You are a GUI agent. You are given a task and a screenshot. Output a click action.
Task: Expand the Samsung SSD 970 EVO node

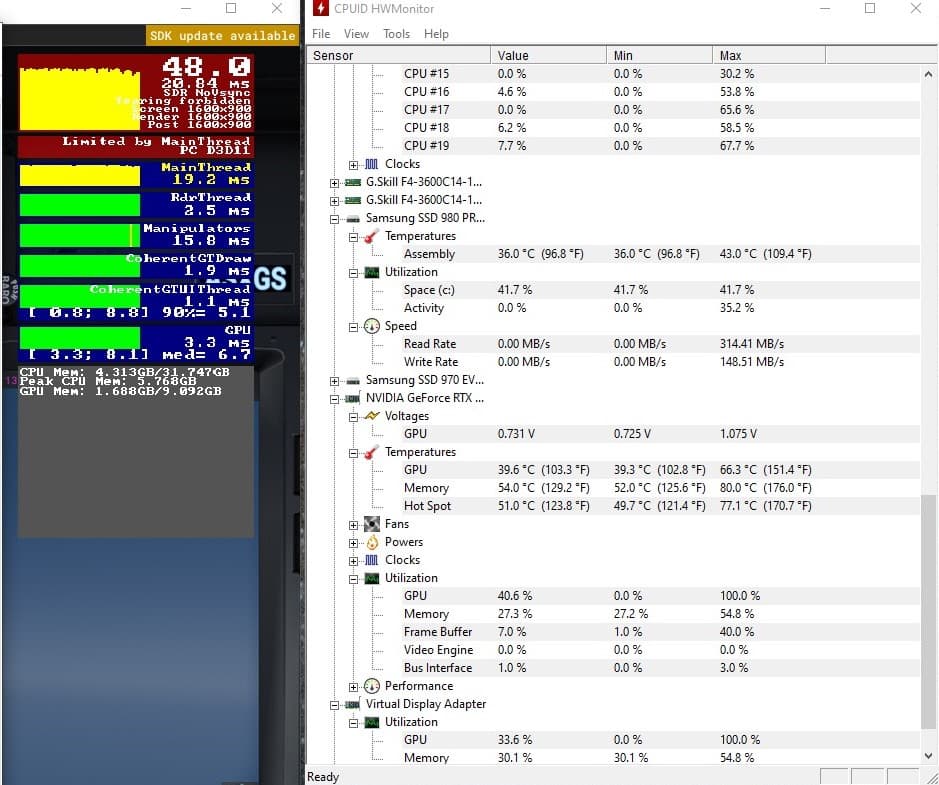pyautogui.click(x=335, y=380)
